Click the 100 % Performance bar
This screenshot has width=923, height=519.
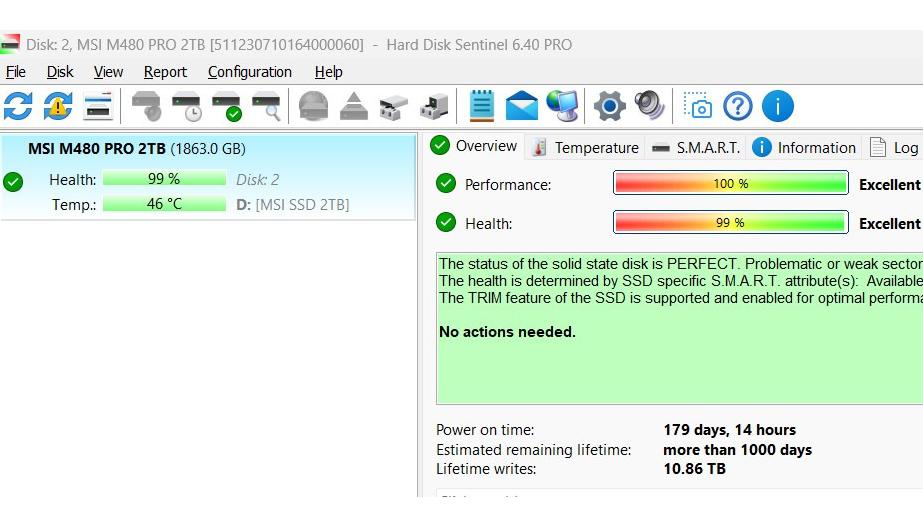[731, 183]
